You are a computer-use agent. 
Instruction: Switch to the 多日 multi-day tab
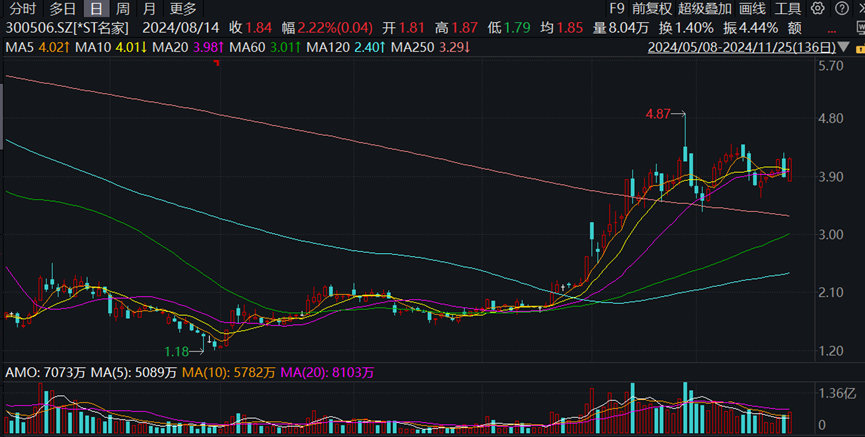(x=63, y=8)
